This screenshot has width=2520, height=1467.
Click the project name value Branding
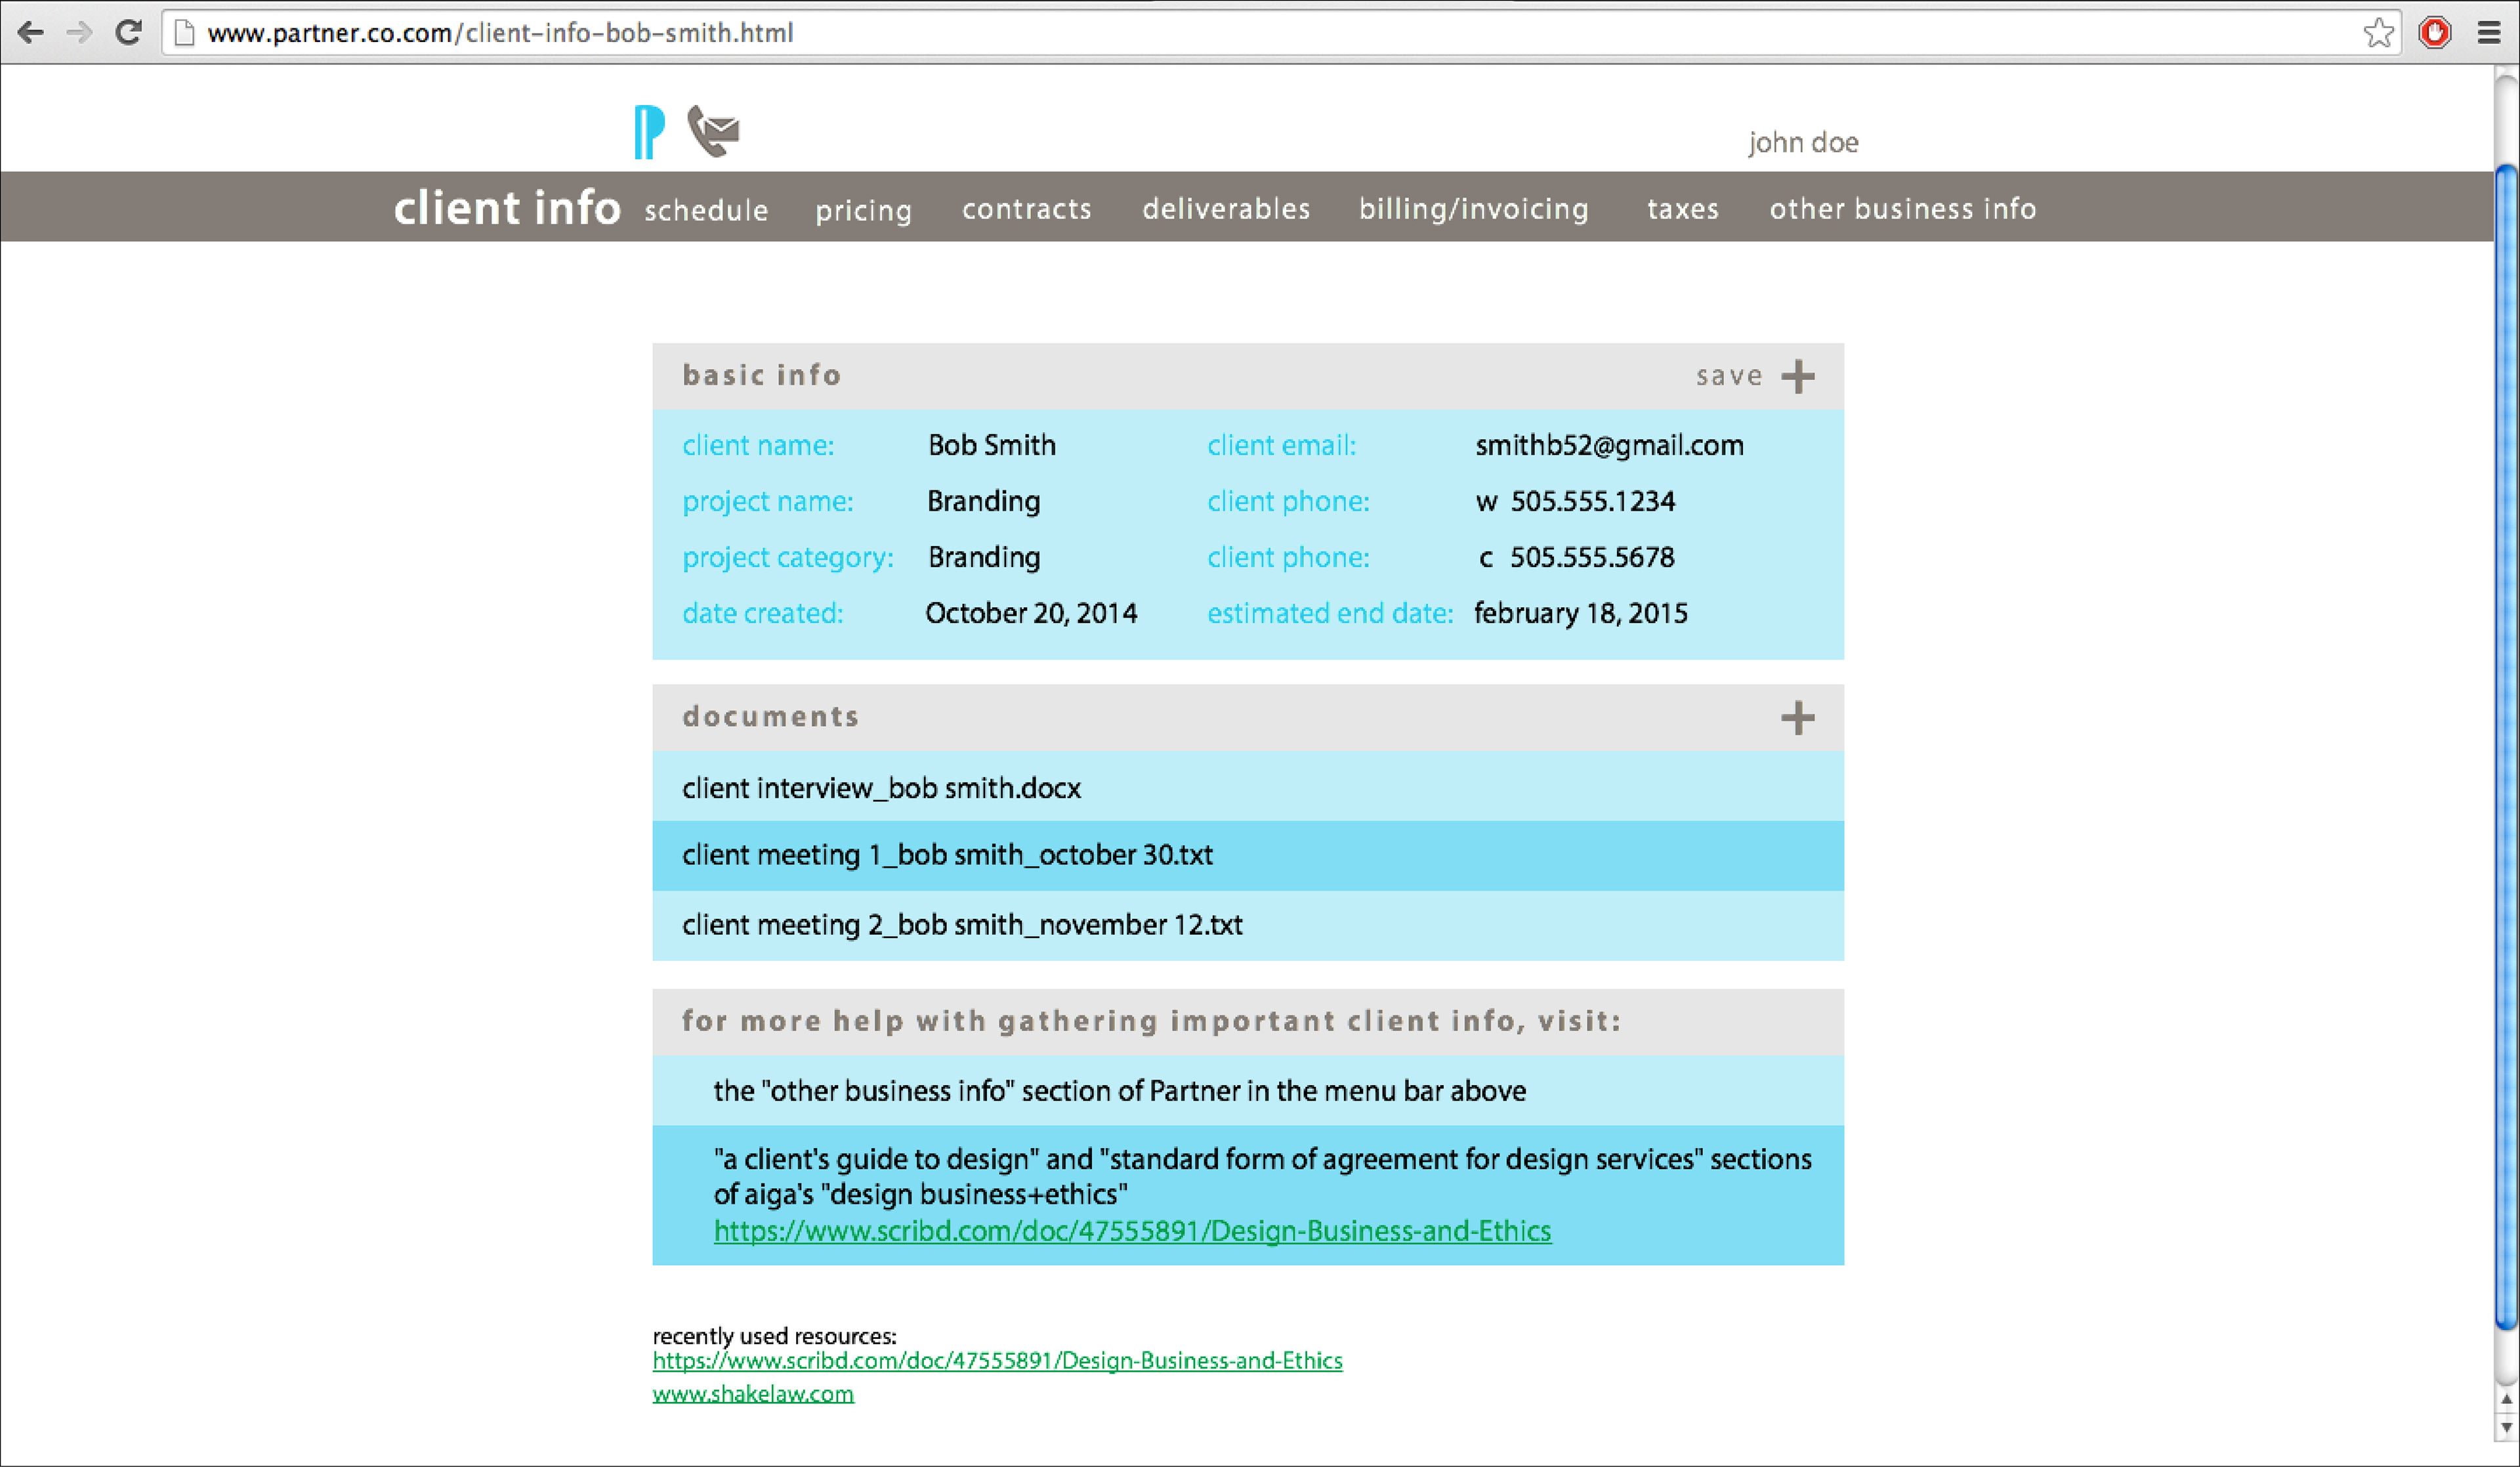point(984,501)
